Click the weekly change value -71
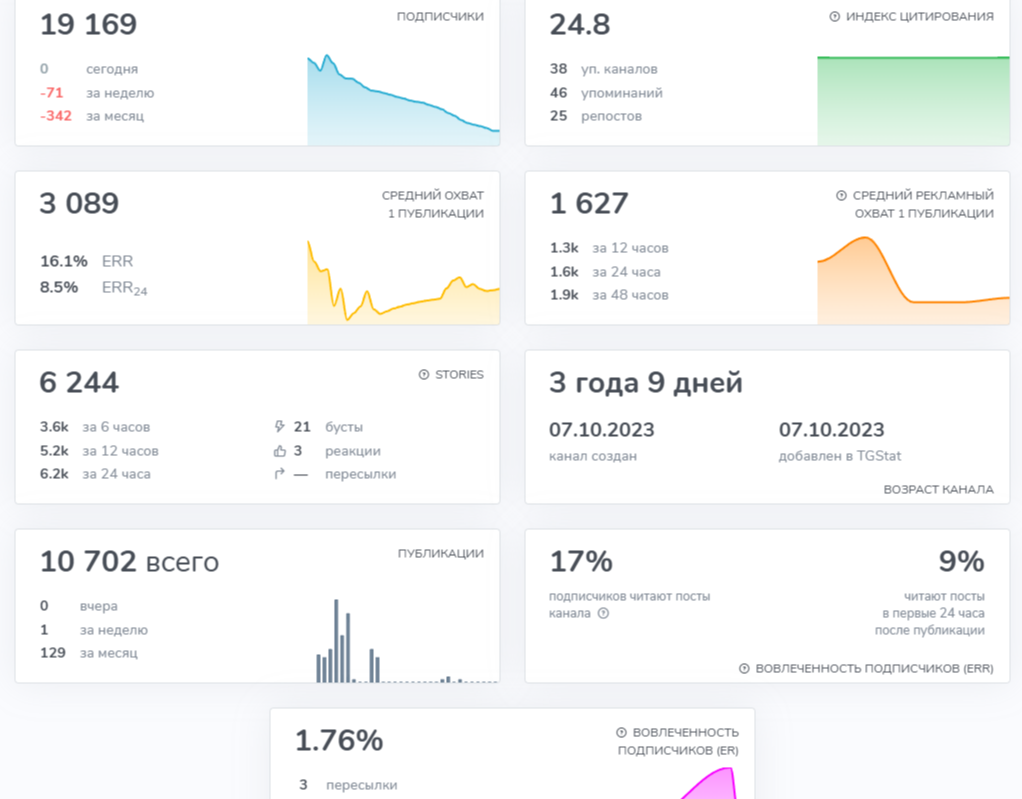 51,93
